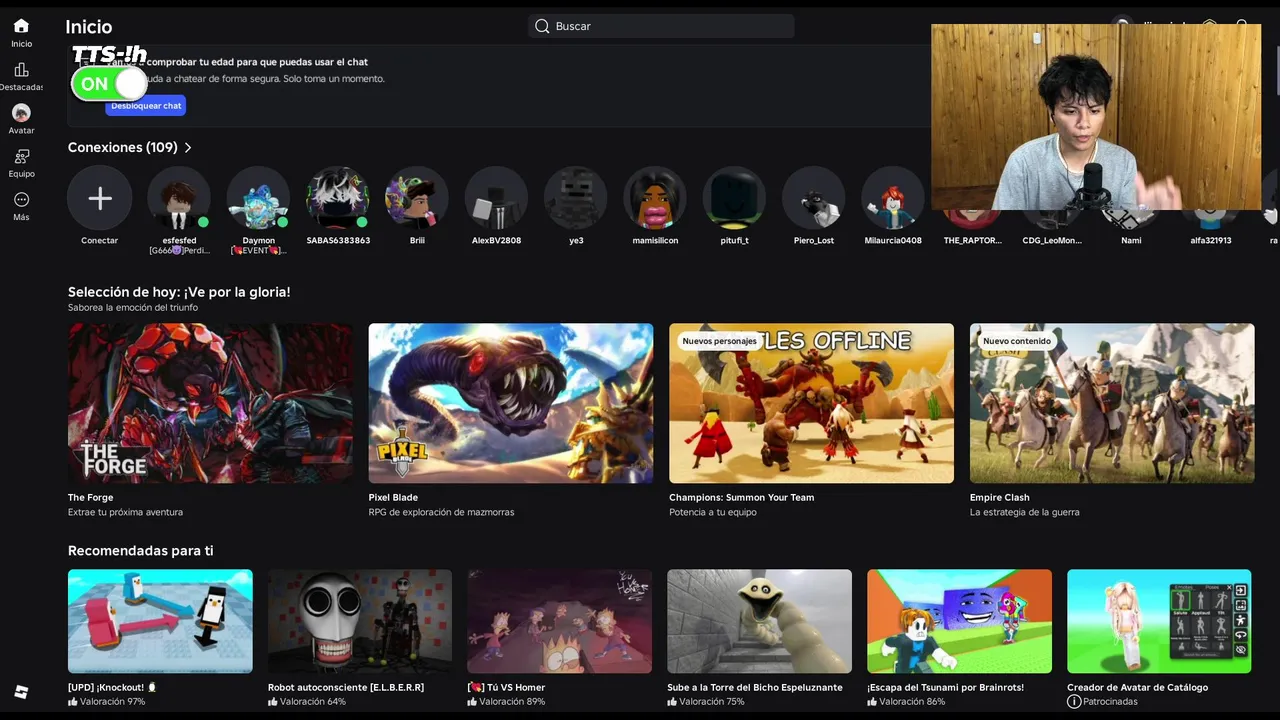This screenshot has width=1280, height=720.
Task: Click 'Potencia a tu equipo' subtitle
Action: pos(713,513)
